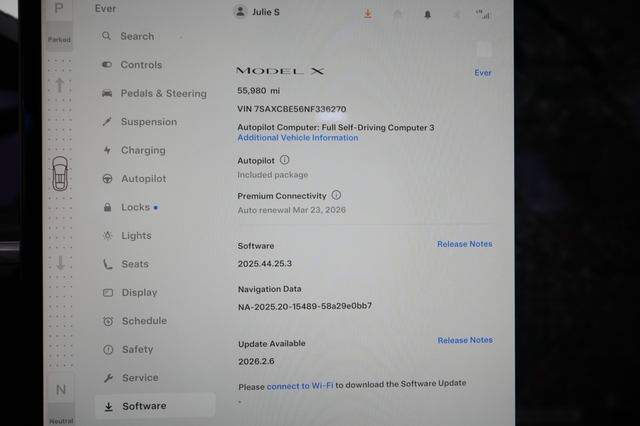Show Autopilot package info icon

tap(284, 160)
